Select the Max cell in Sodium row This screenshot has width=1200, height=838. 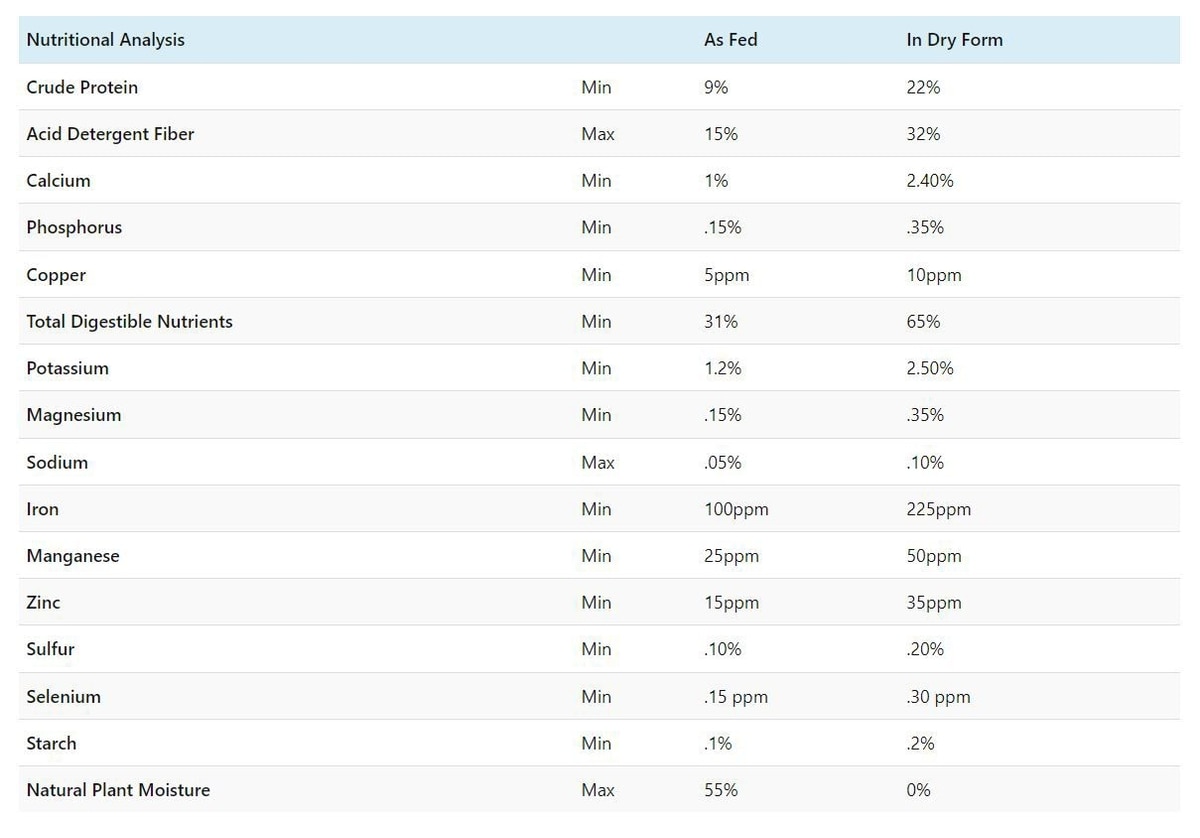[597, 462]
